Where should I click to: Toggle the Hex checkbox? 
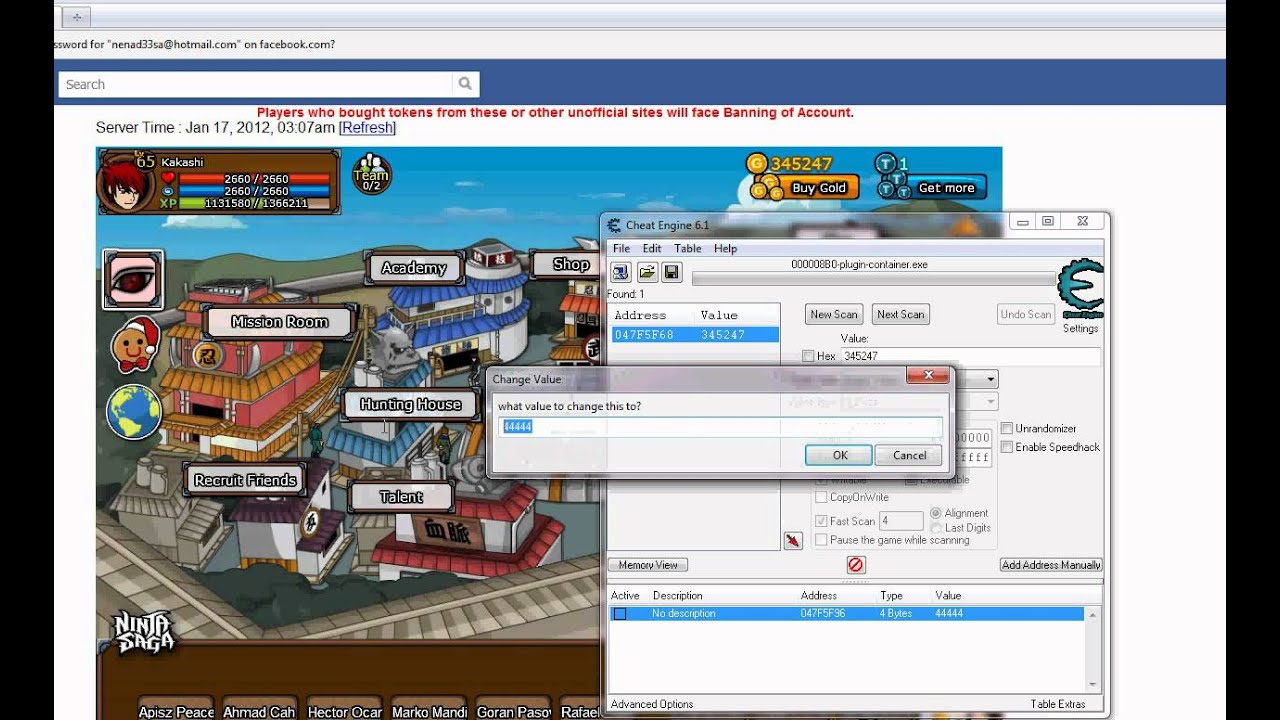808,356
